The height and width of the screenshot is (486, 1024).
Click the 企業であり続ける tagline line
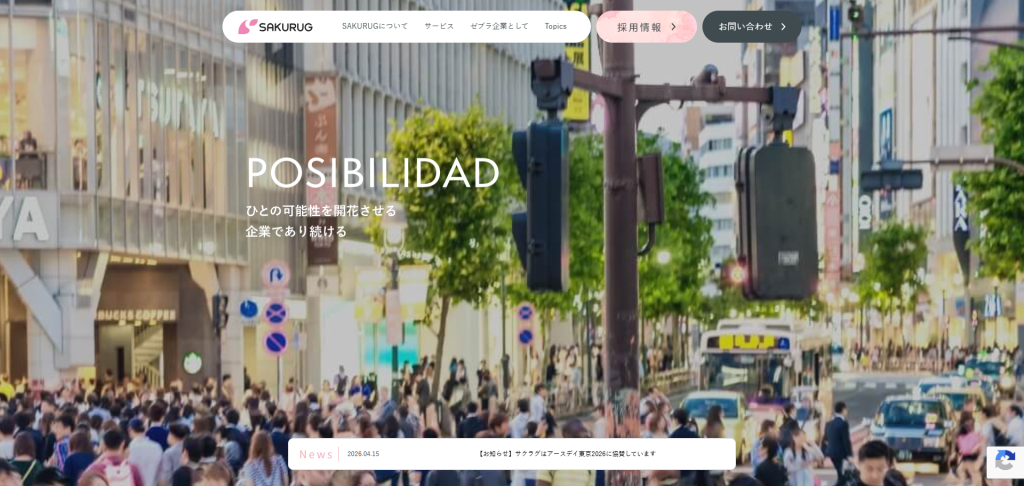pyautogui.click(x=296, y=231)
